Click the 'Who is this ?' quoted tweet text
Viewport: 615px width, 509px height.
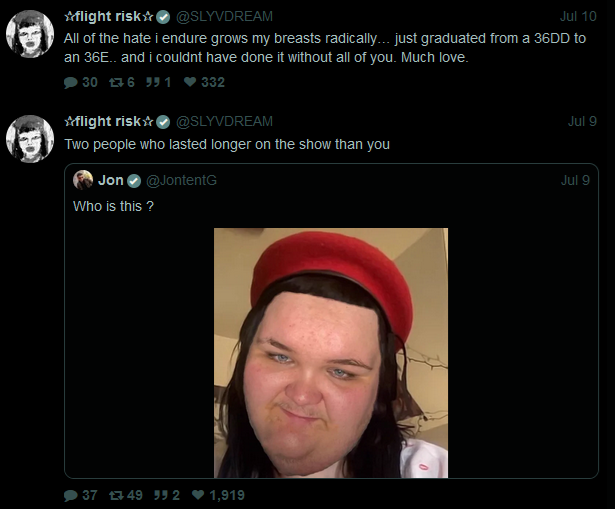pos(113,206)
